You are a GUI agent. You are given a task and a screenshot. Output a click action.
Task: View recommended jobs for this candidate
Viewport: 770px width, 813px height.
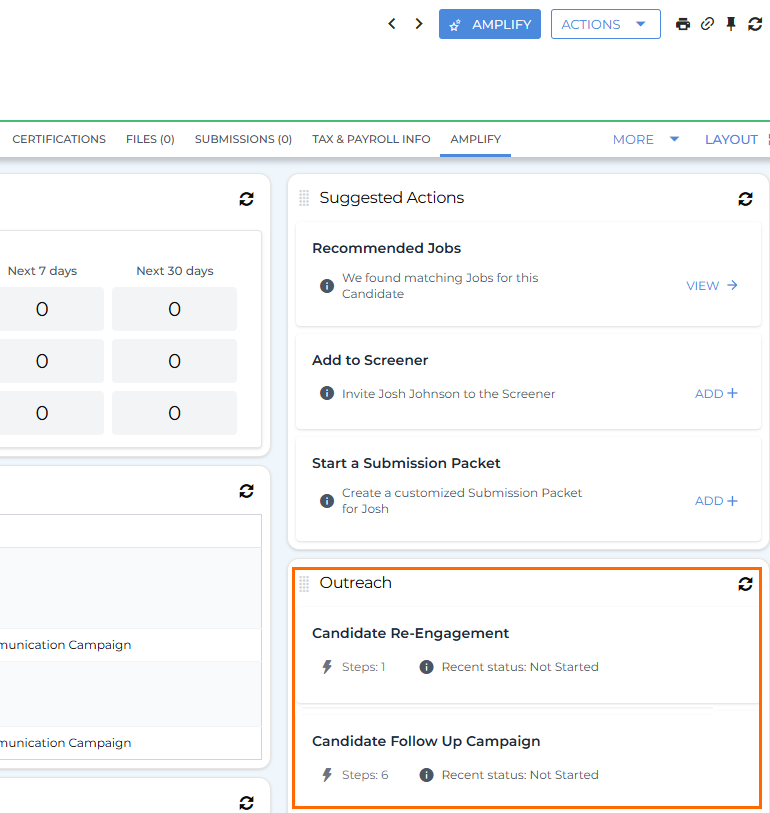(712, 286)
